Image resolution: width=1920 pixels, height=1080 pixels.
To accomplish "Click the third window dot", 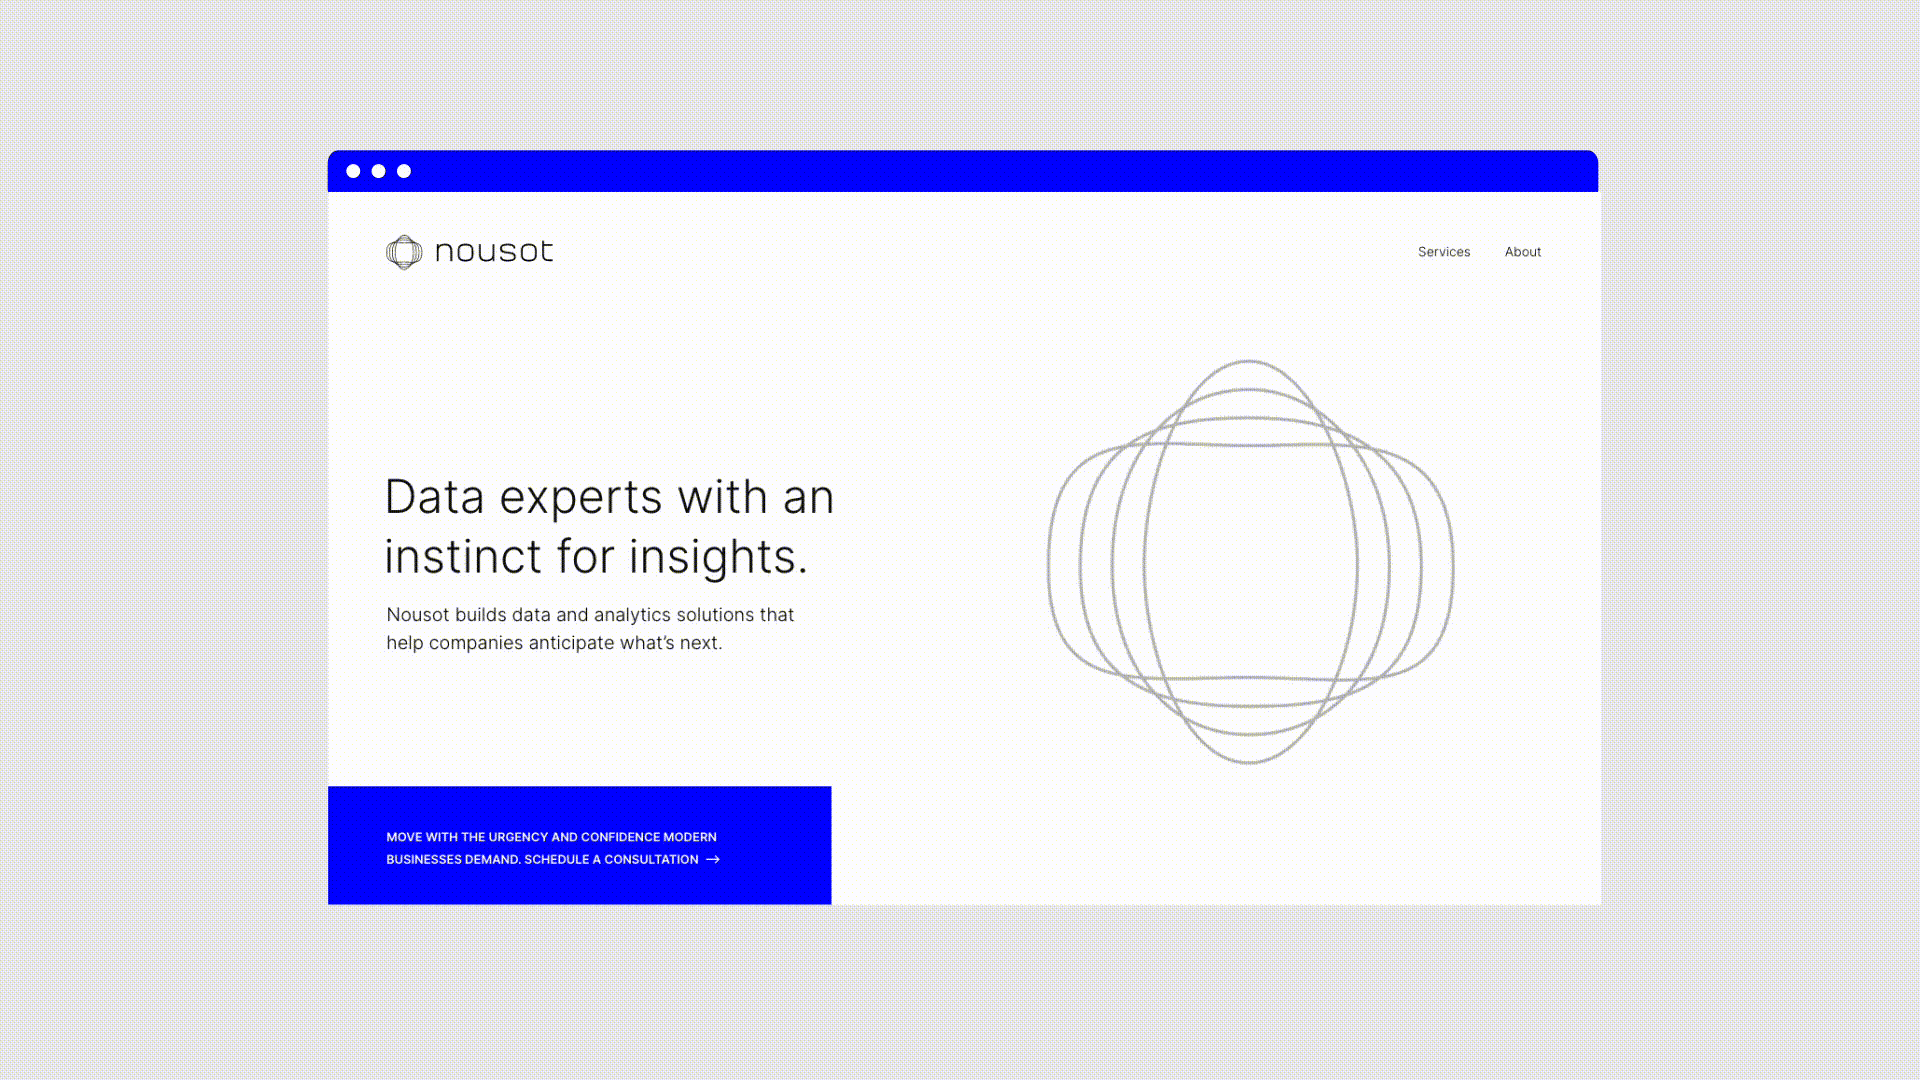I will coord(404,171).
